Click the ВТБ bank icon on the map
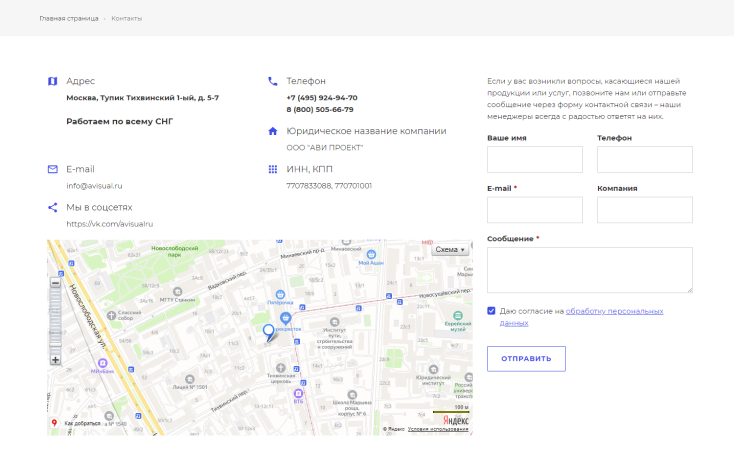Viewport: 734px width, 460px height. click(298, 393)
